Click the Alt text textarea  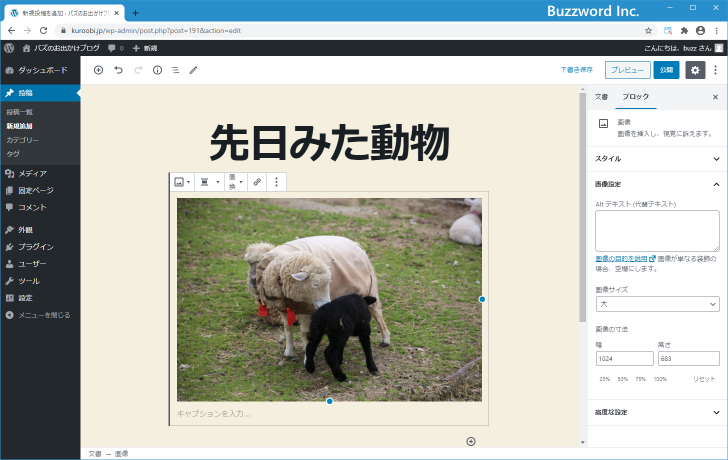(x=657, y=231)
